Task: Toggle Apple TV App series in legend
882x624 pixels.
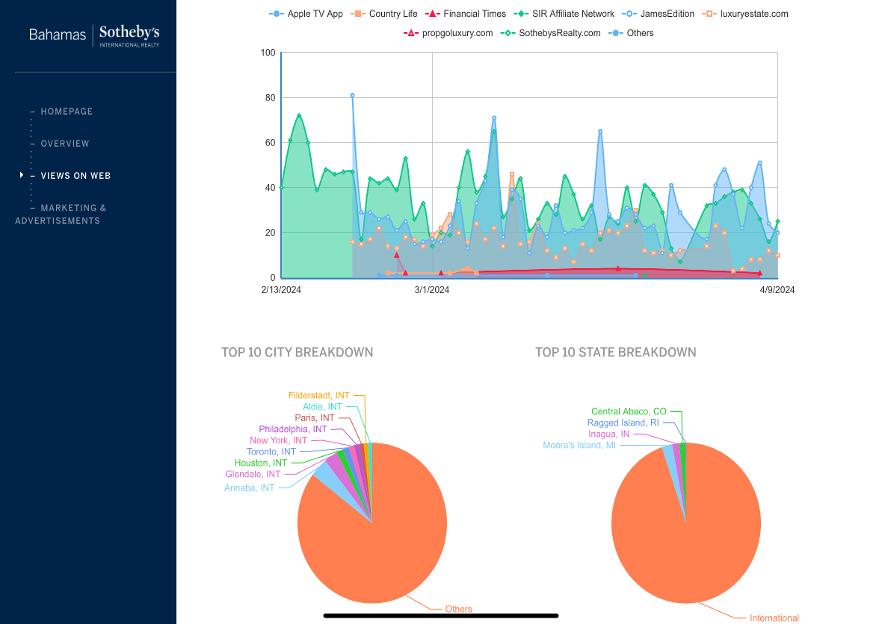Action: tap(306, 14)
